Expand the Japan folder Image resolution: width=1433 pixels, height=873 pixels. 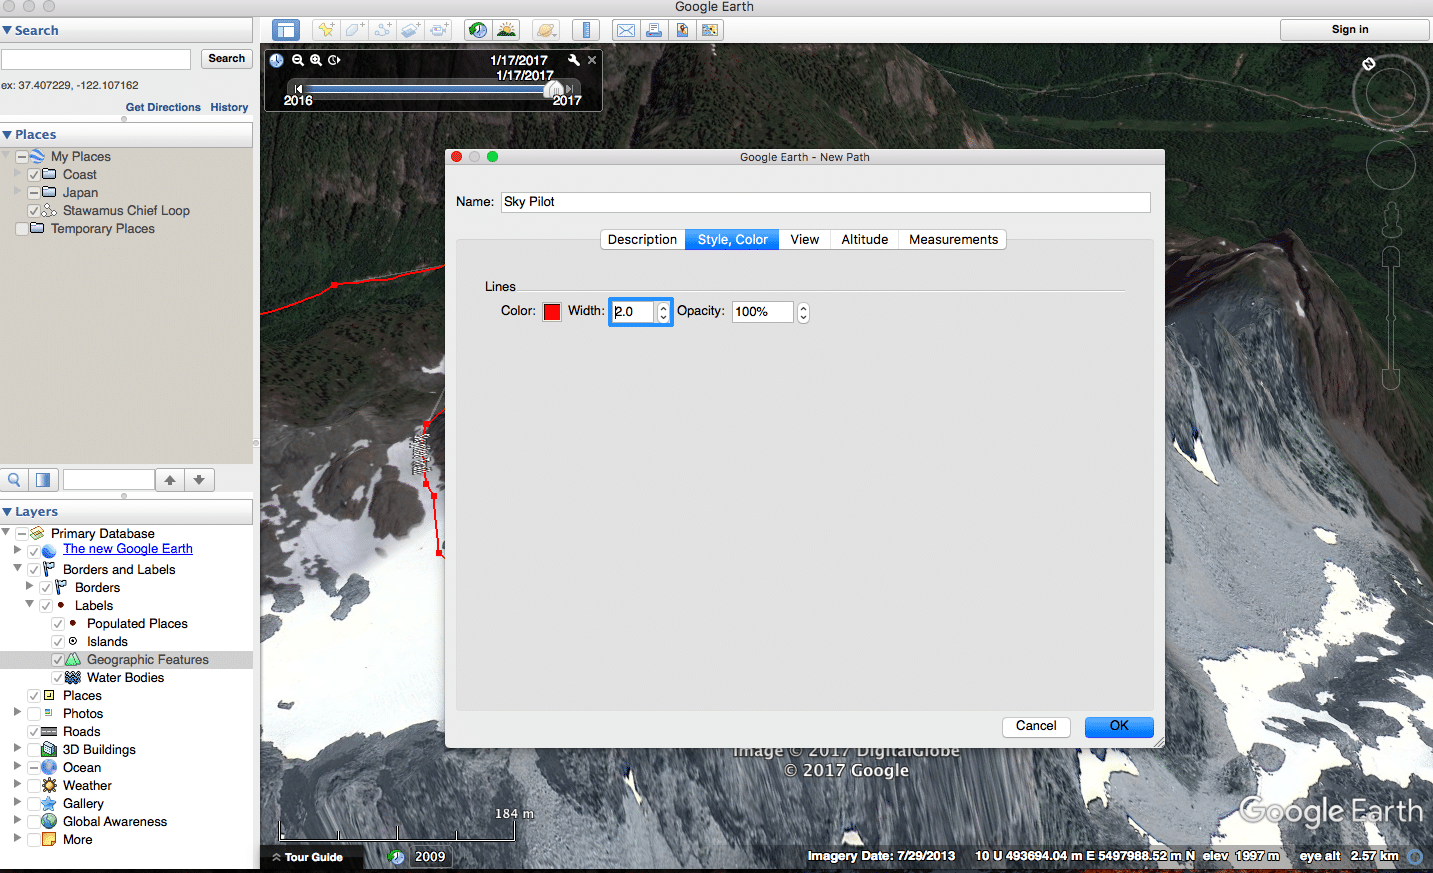tap(17, 192)
